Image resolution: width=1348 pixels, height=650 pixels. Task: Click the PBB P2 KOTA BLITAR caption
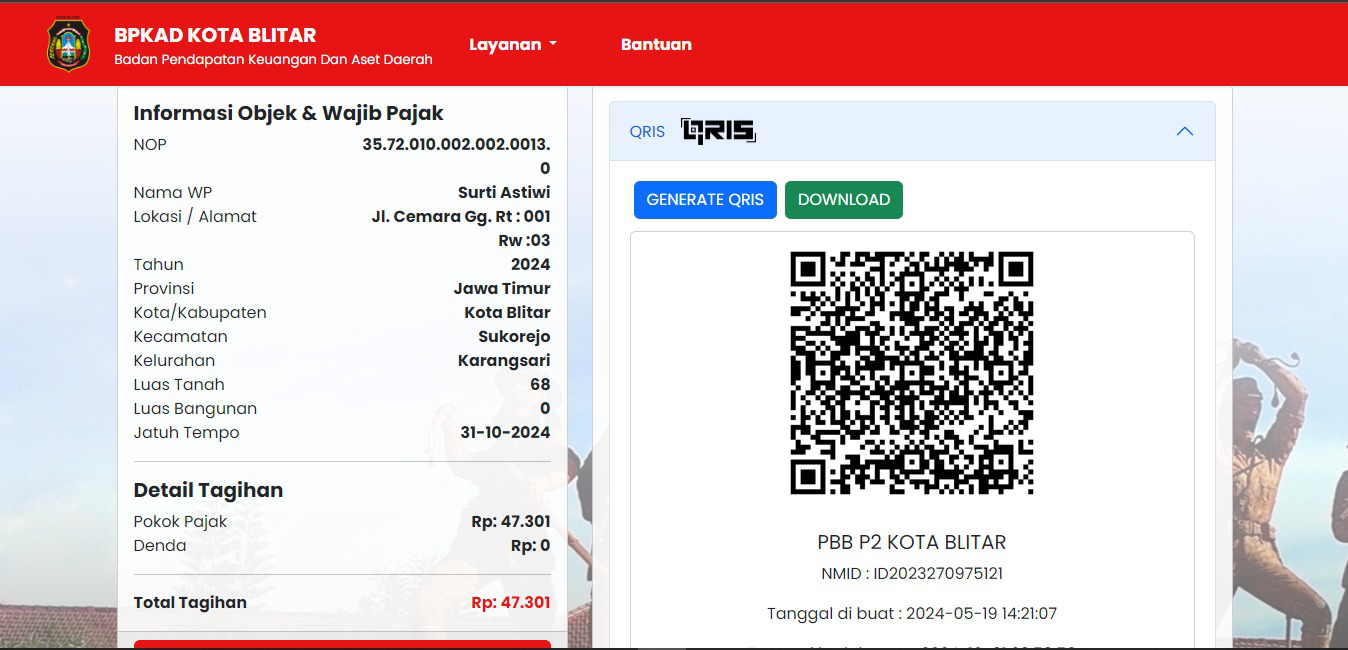pyautogui.click(x=911, y=542)
